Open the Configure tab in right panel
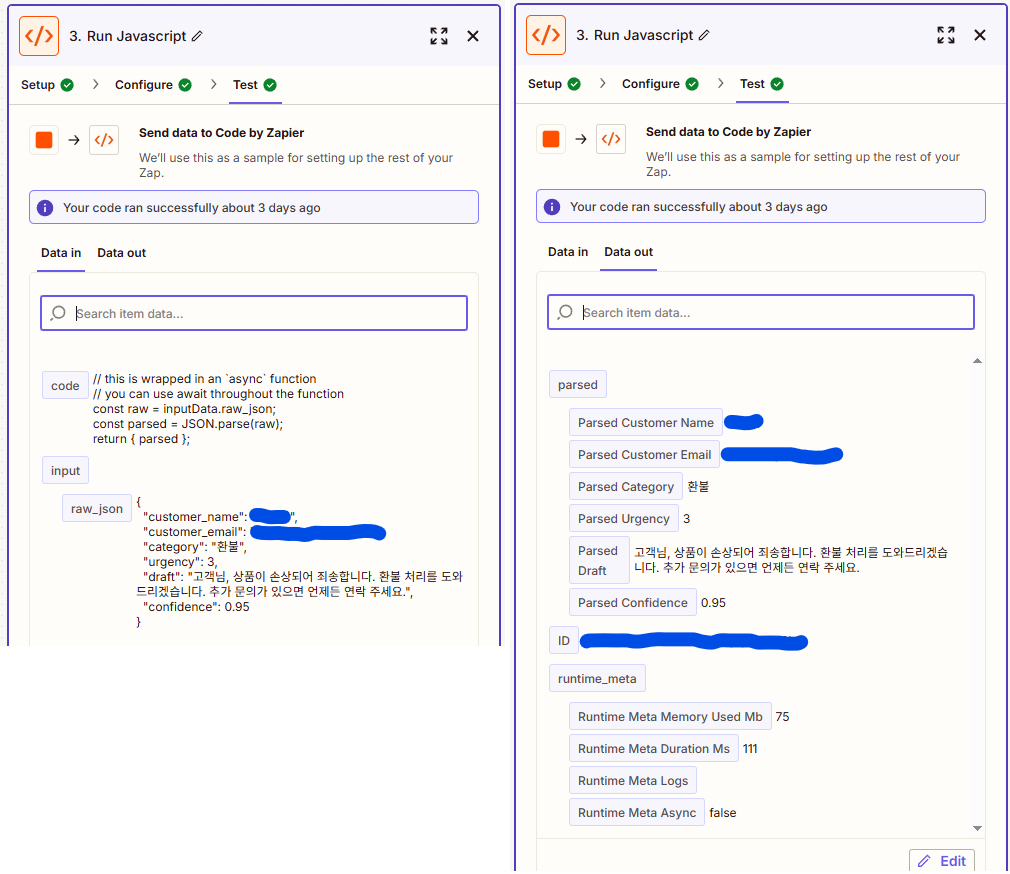This screenshot has width=1010, height=874. tap(660, 84)
